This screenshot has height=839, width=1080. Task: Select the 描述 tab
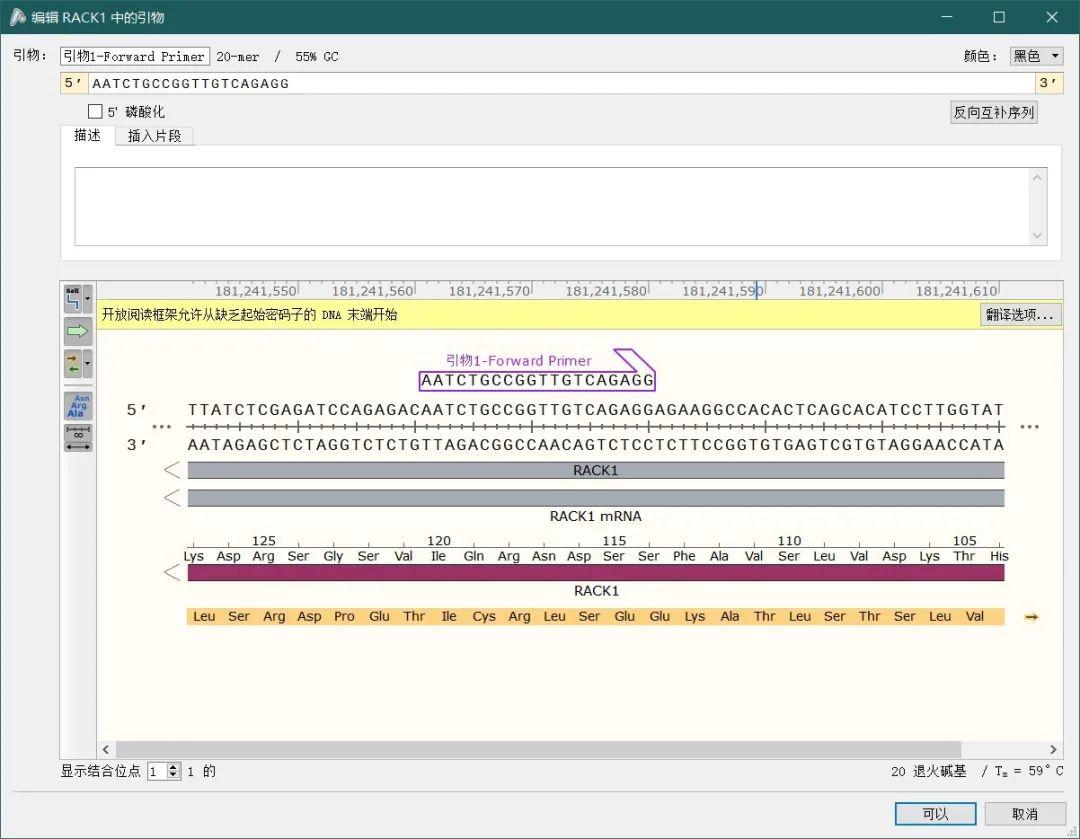tap(87, 135)
